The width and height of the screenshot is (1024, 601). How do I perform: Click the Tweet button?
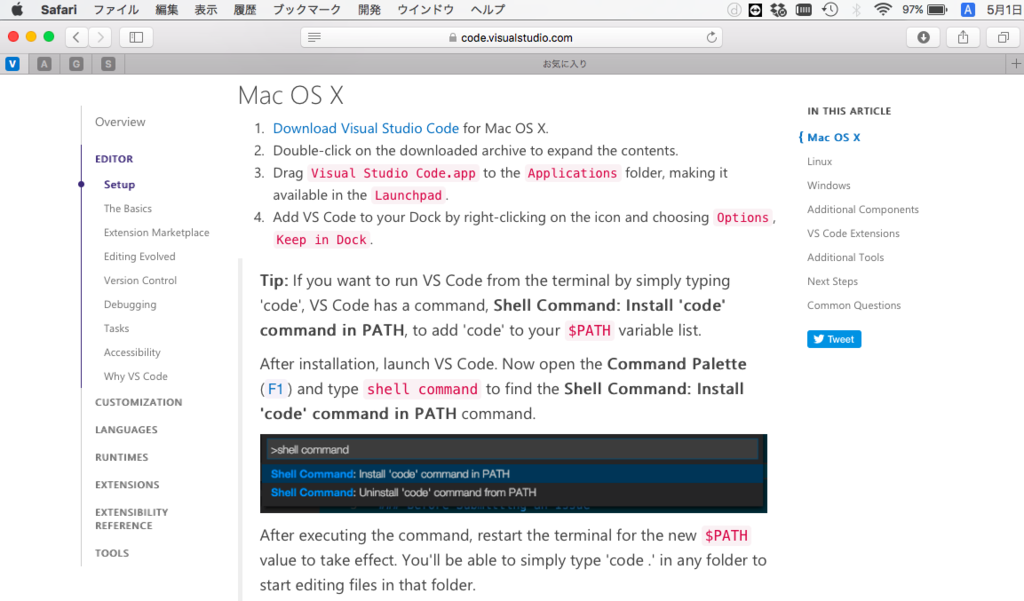834,339
